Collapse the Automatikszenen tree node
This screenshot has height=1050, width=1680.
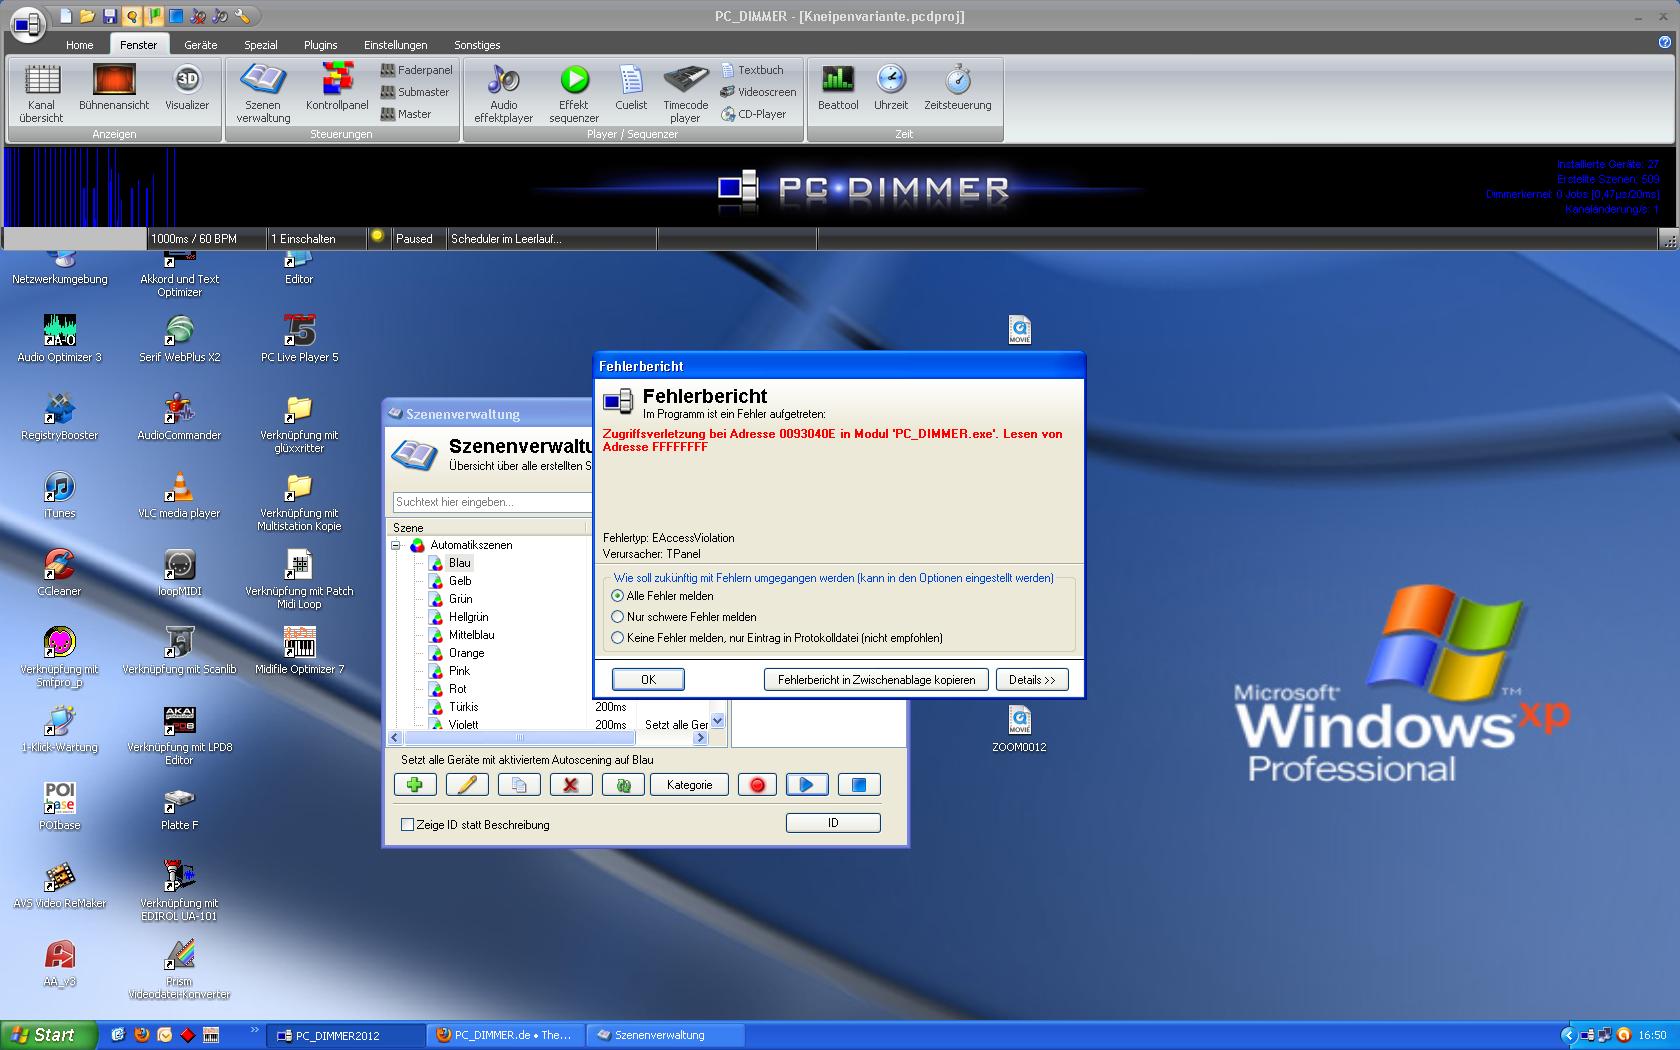(396, 545)
